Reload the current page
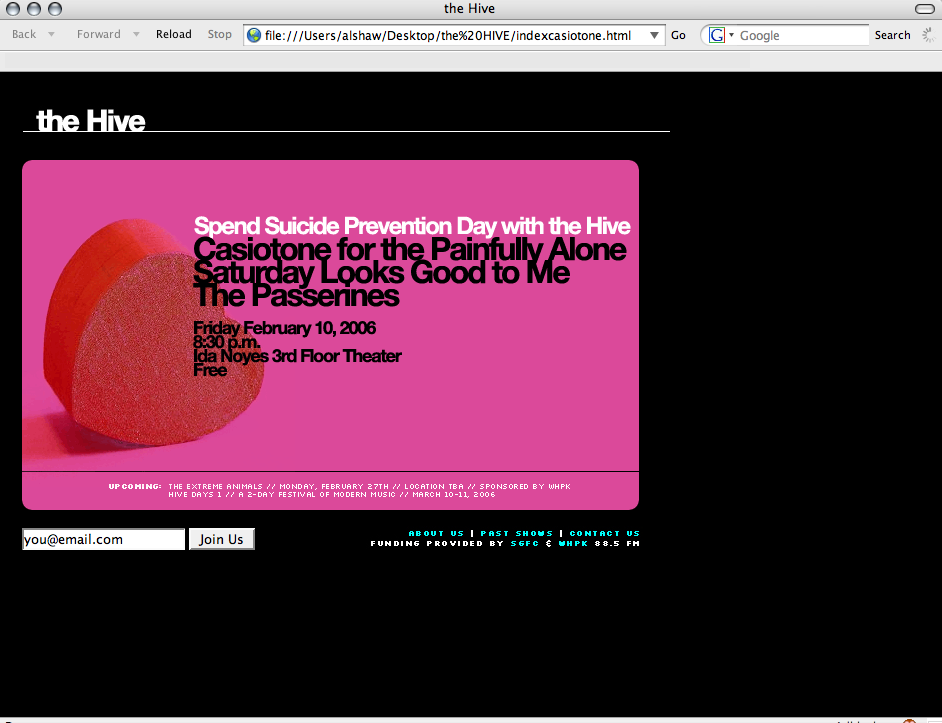 tap(174, 34)
